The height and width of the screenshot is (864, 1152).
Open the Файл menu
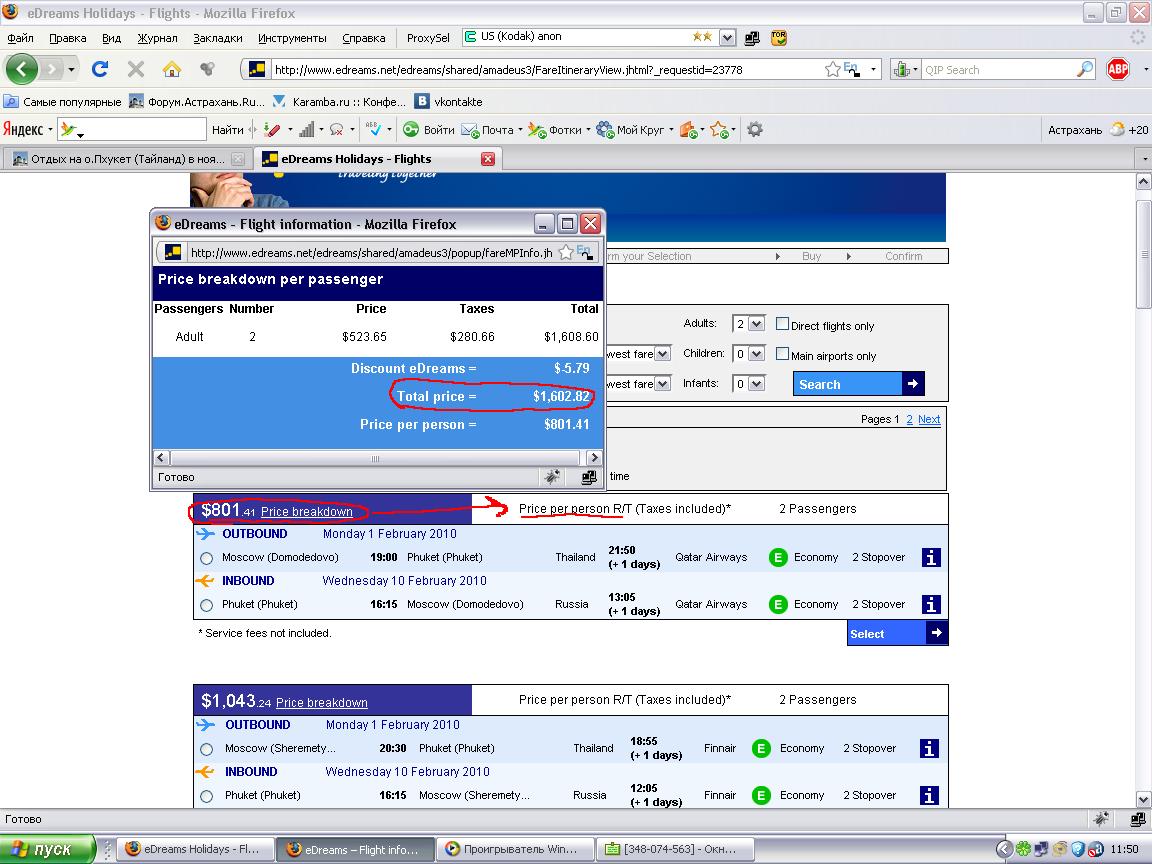coord(21,37)
